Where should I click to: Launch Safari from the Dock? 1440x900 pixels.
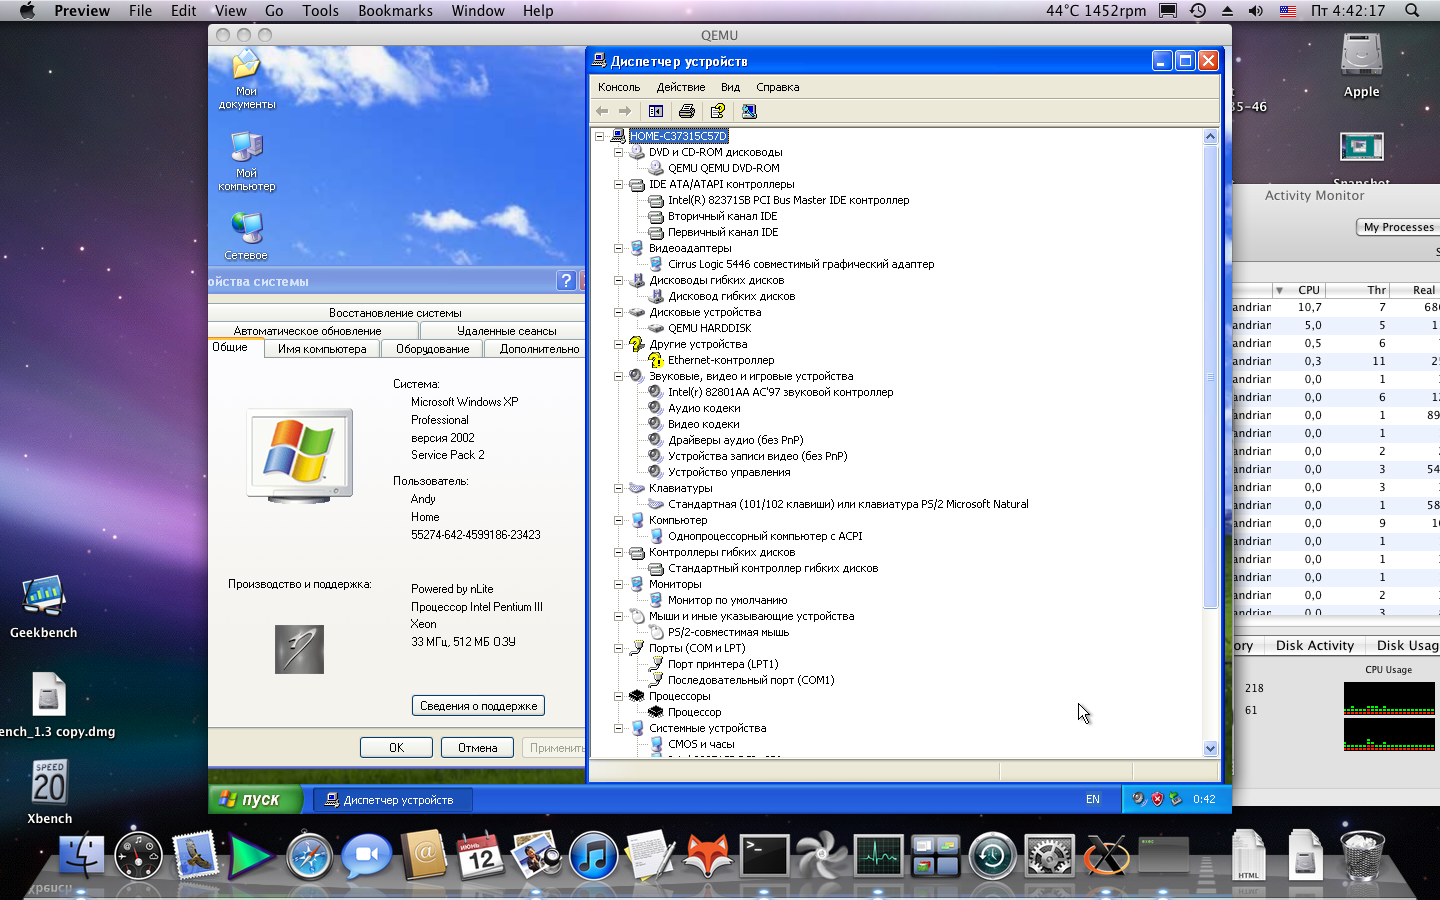click(x=309, y=857)
